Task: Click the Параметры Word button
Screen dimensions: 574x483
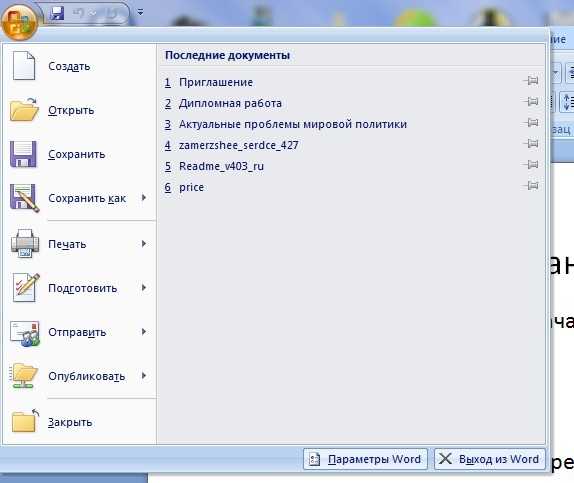Action: [x=365, y=459]
